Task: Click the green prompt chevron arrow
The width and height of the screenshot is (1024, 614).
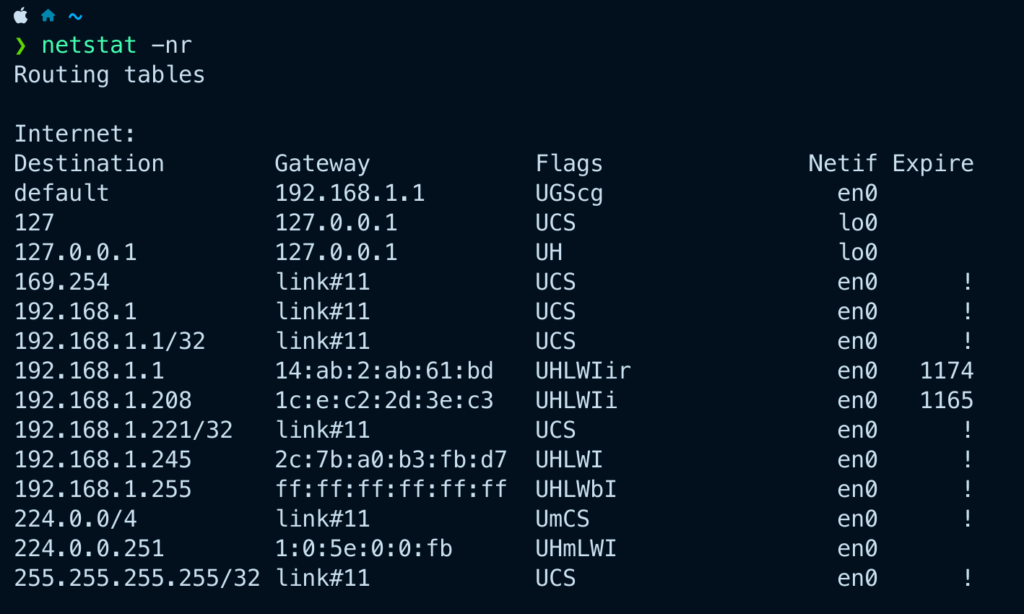Action: 20,45
